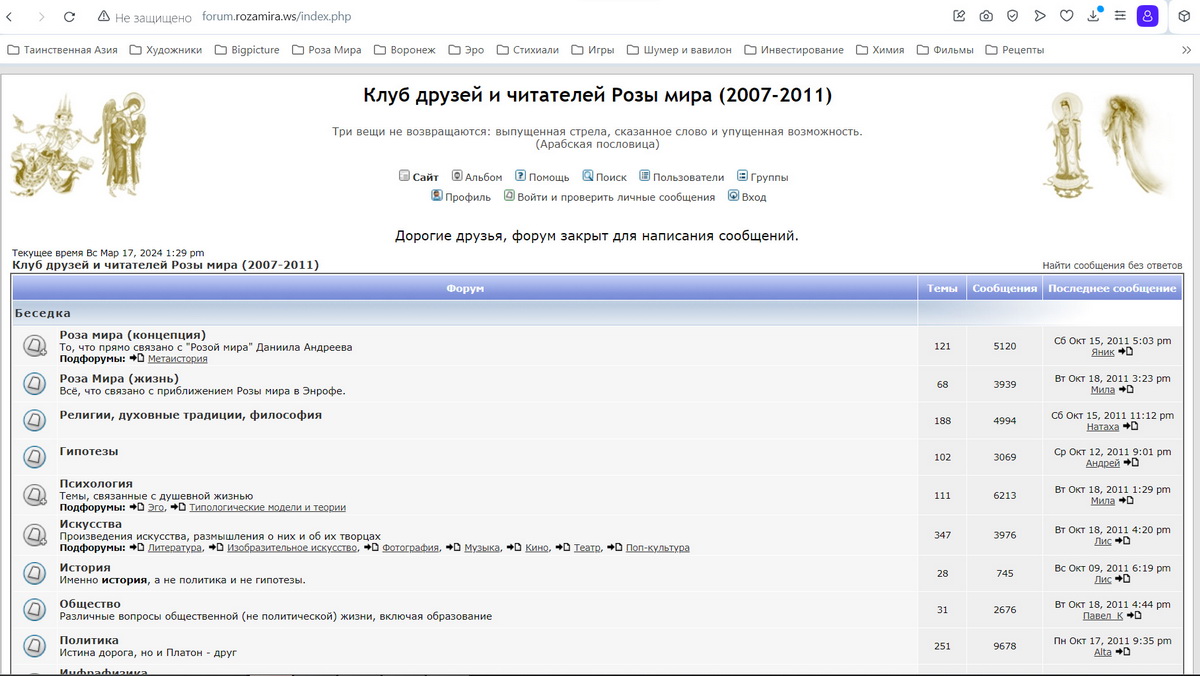Open the browser camera snapshot icon

tap(986, 16)
